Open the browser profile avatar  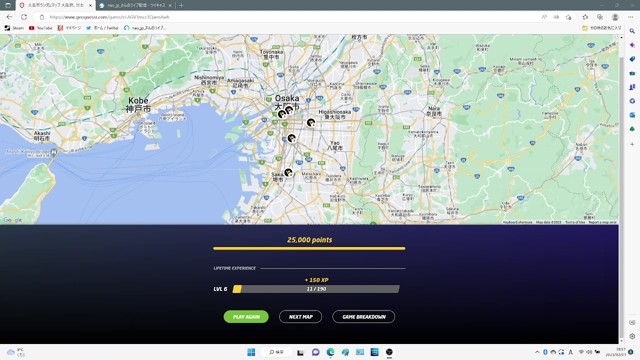(x=615, y=17)
